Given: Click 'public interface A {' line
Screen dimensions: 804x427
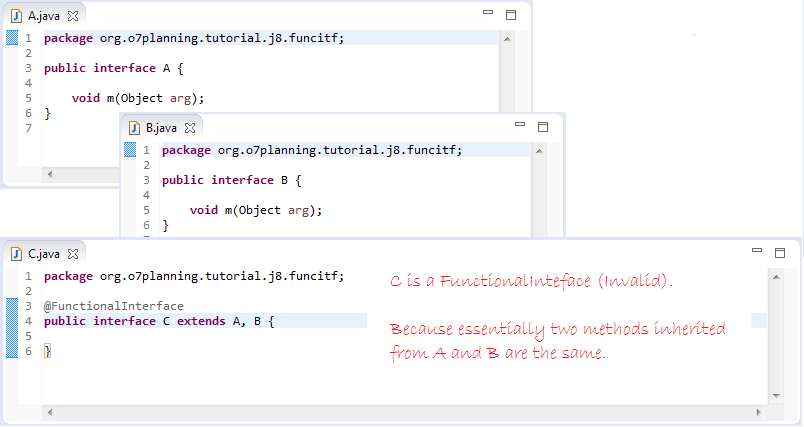Looking at the screenshot, I should (x=114, y=68).
